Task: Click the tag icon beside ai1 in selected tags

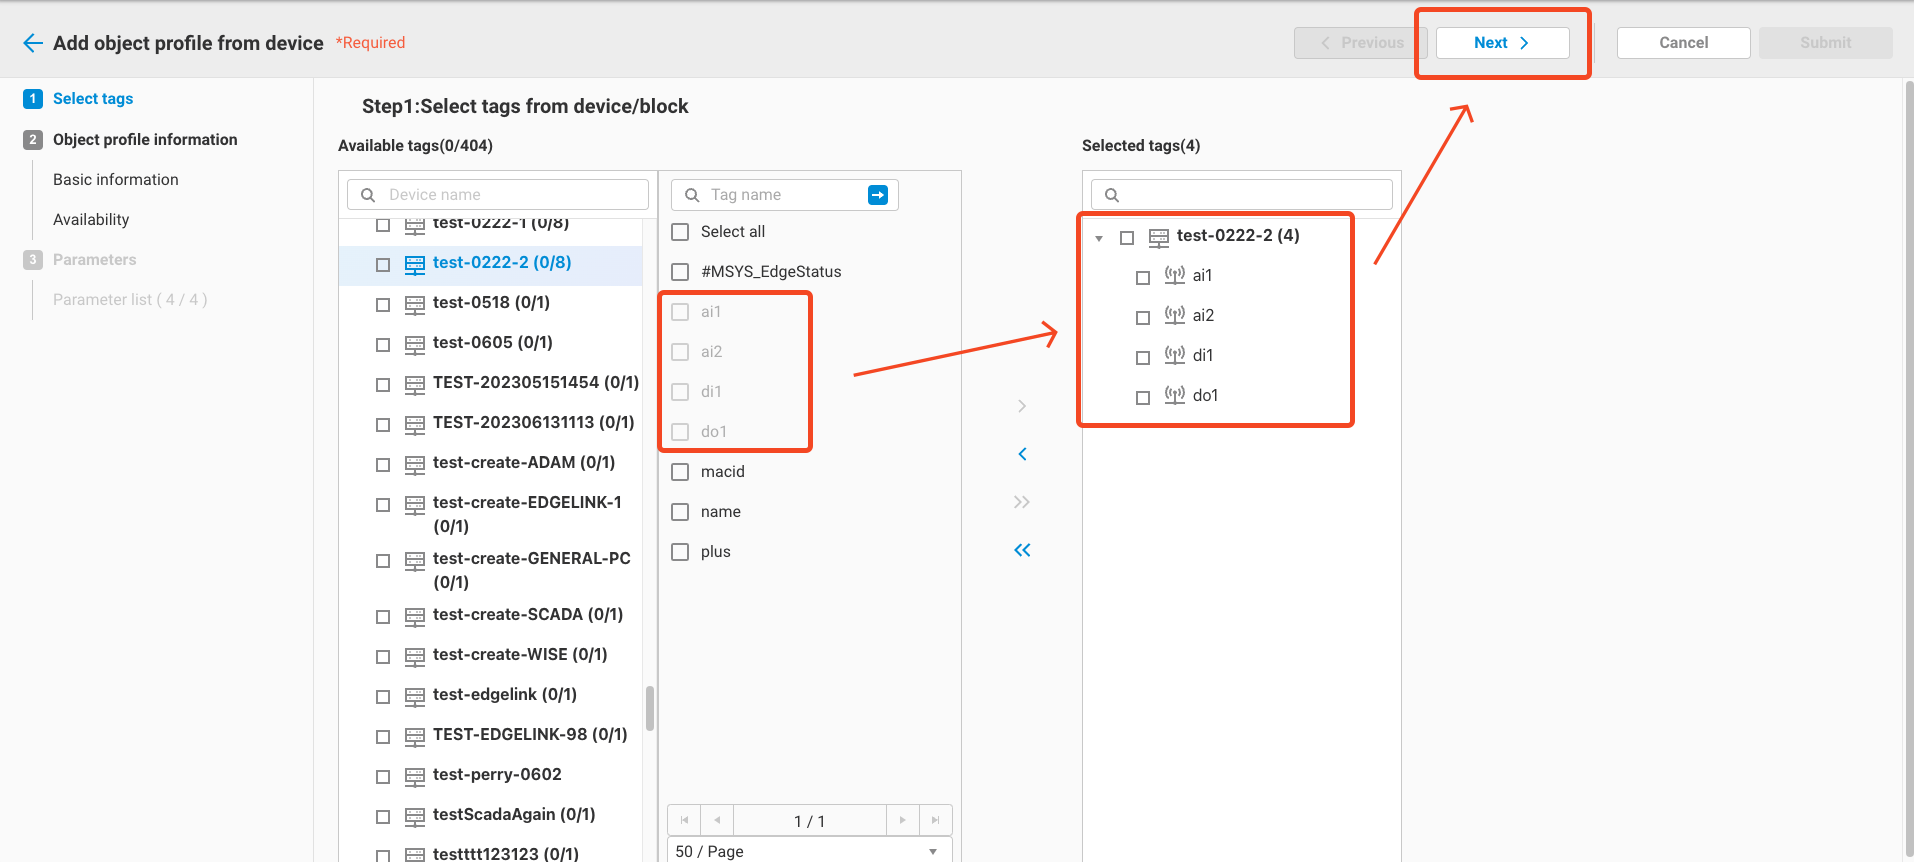Action: pyautogui.click(x=1174, y=276)
